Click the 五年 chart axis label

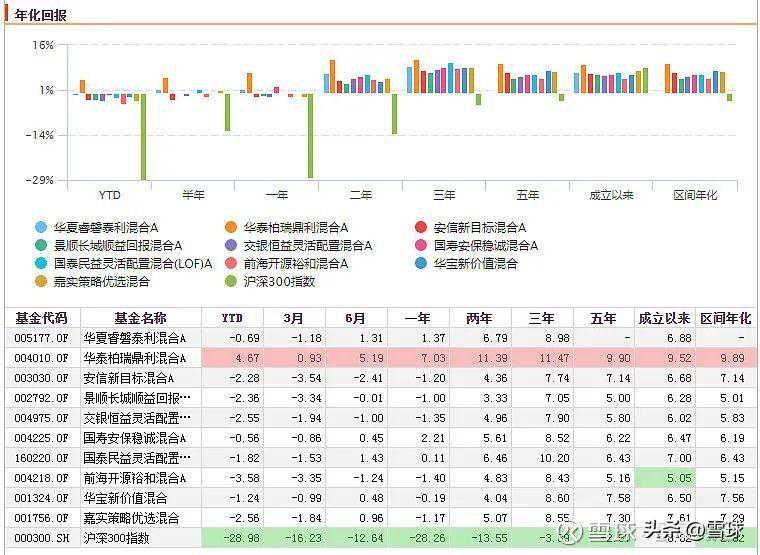pos(528,195)
